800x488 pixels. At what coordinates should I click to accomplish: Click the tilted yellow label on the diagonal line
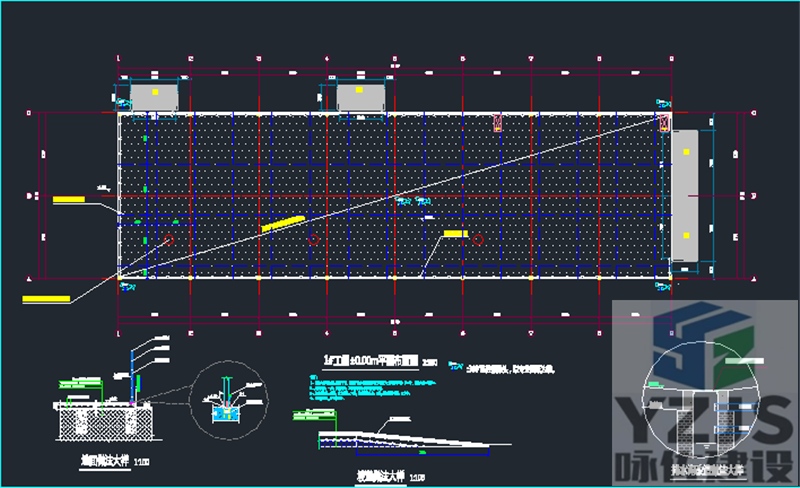pos(281,224)
